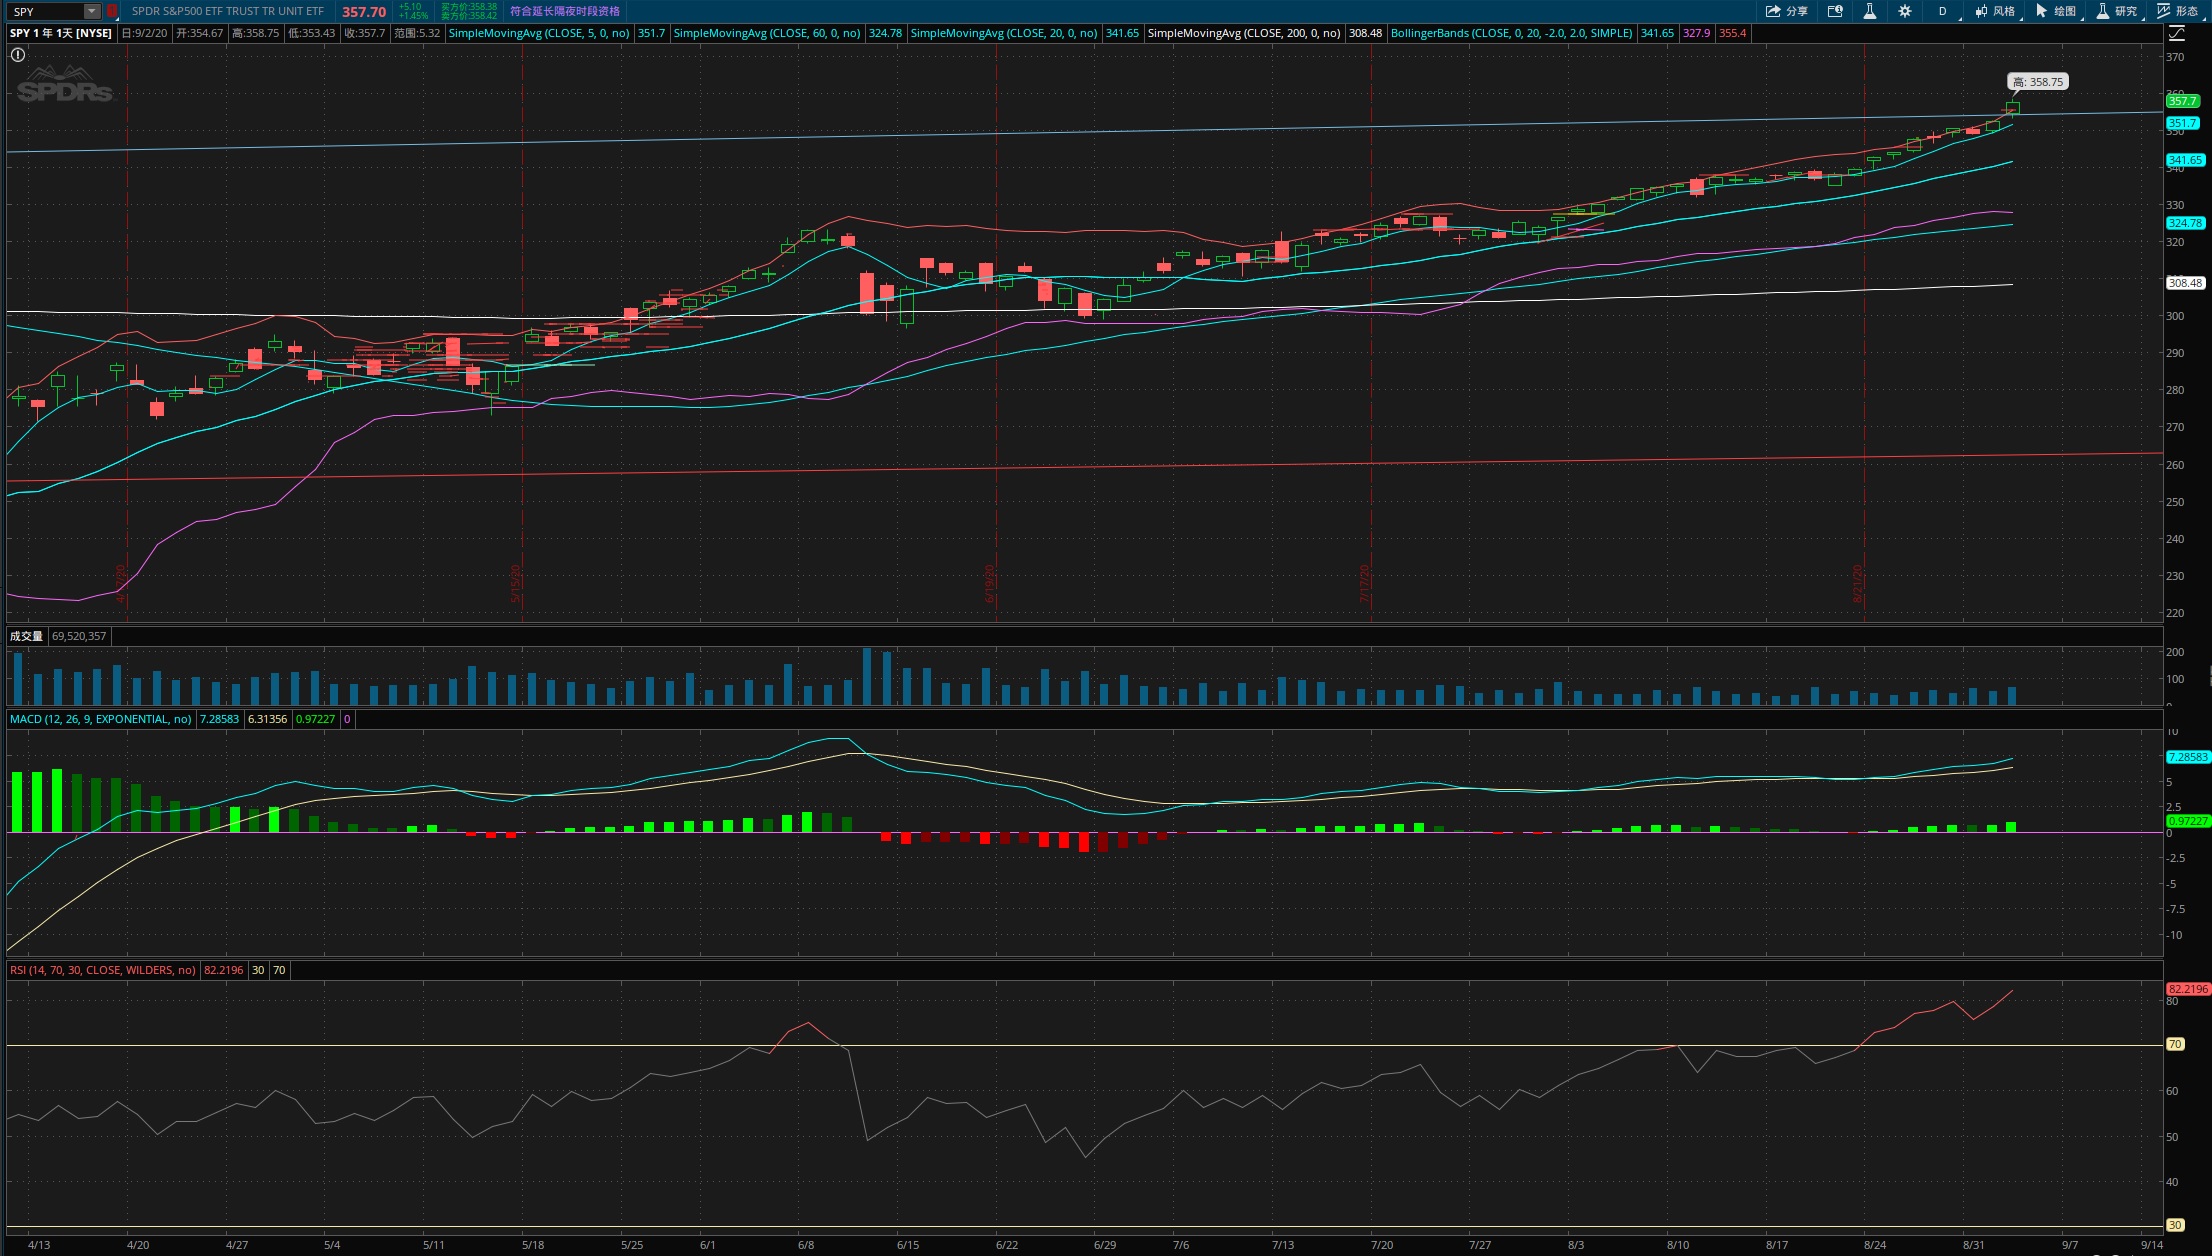2212x1256 pixels.
Task: Click the 符合延长隔夜时段资格 status text
Action: click(565, 11)
